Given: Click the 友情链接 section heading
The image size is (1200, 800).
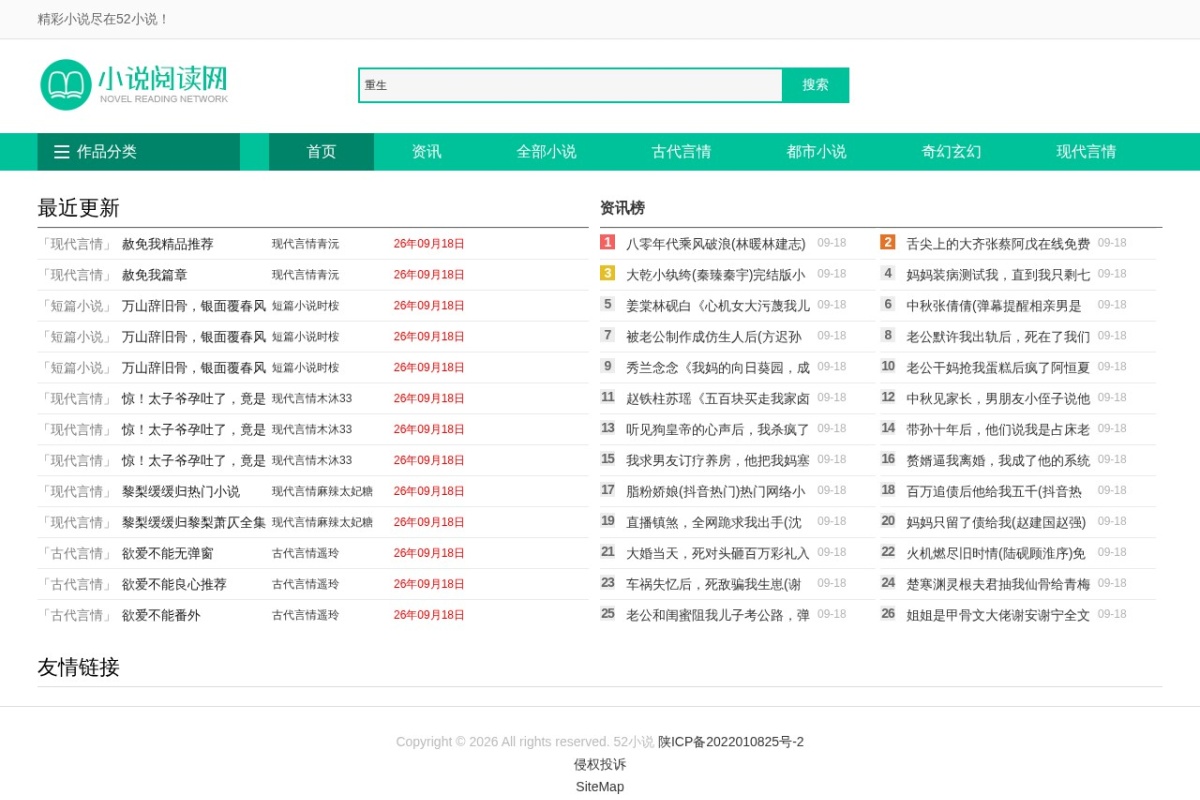Looking at the screenshot, I should click(x=78, y=667).
